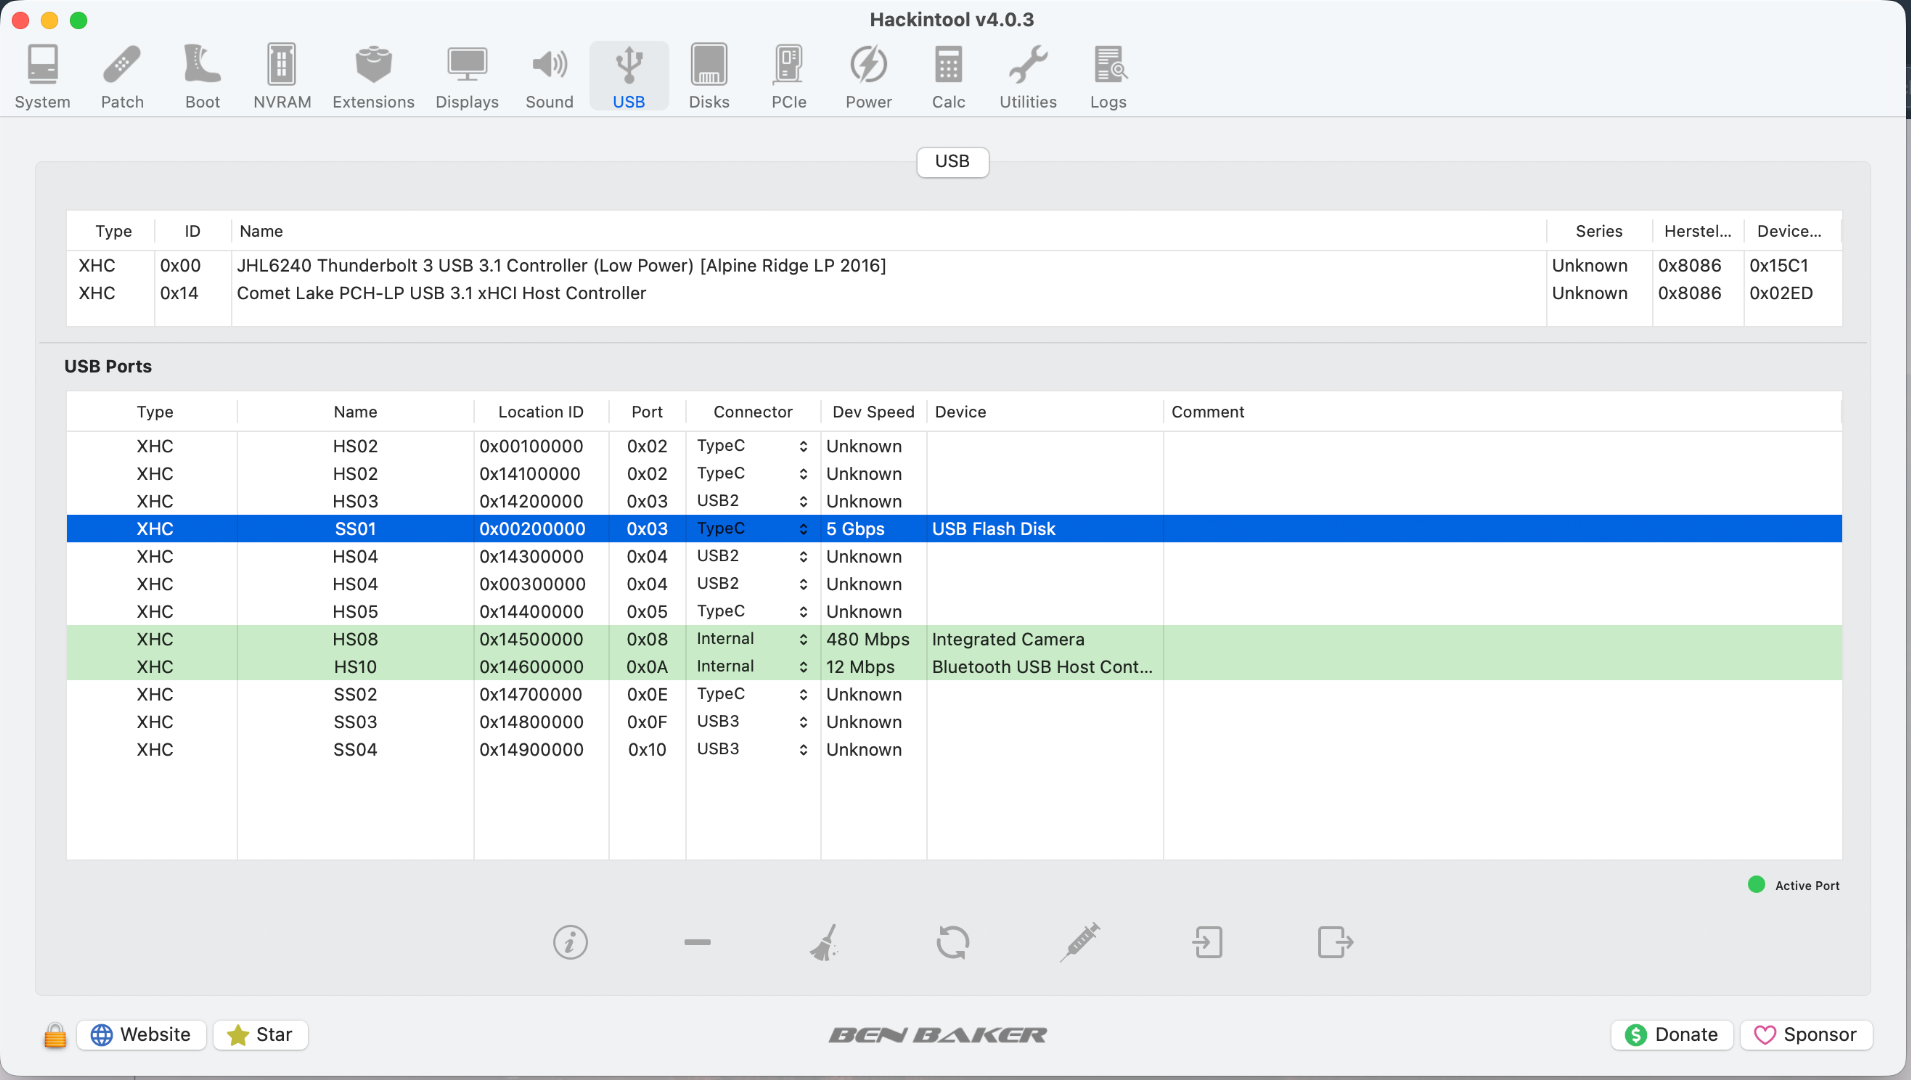This screenshot has width=1911, height=1080.
Task: Click the Info icon below the ports table
Action: pos(570,942)
